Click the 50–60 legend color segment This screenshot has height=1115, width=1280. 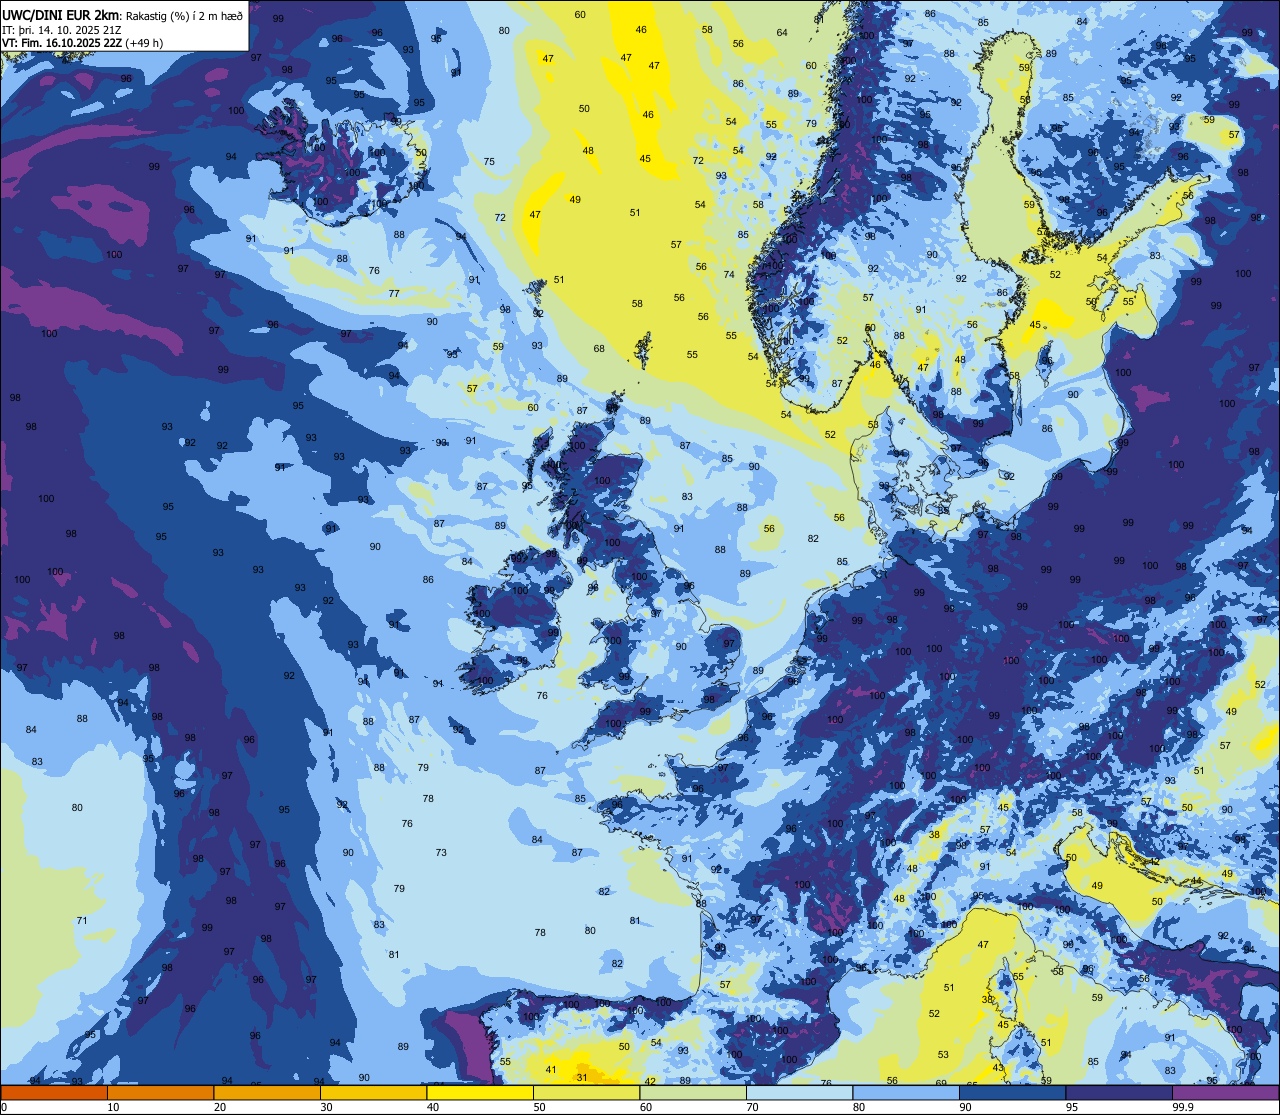[x=586, y=1092]
